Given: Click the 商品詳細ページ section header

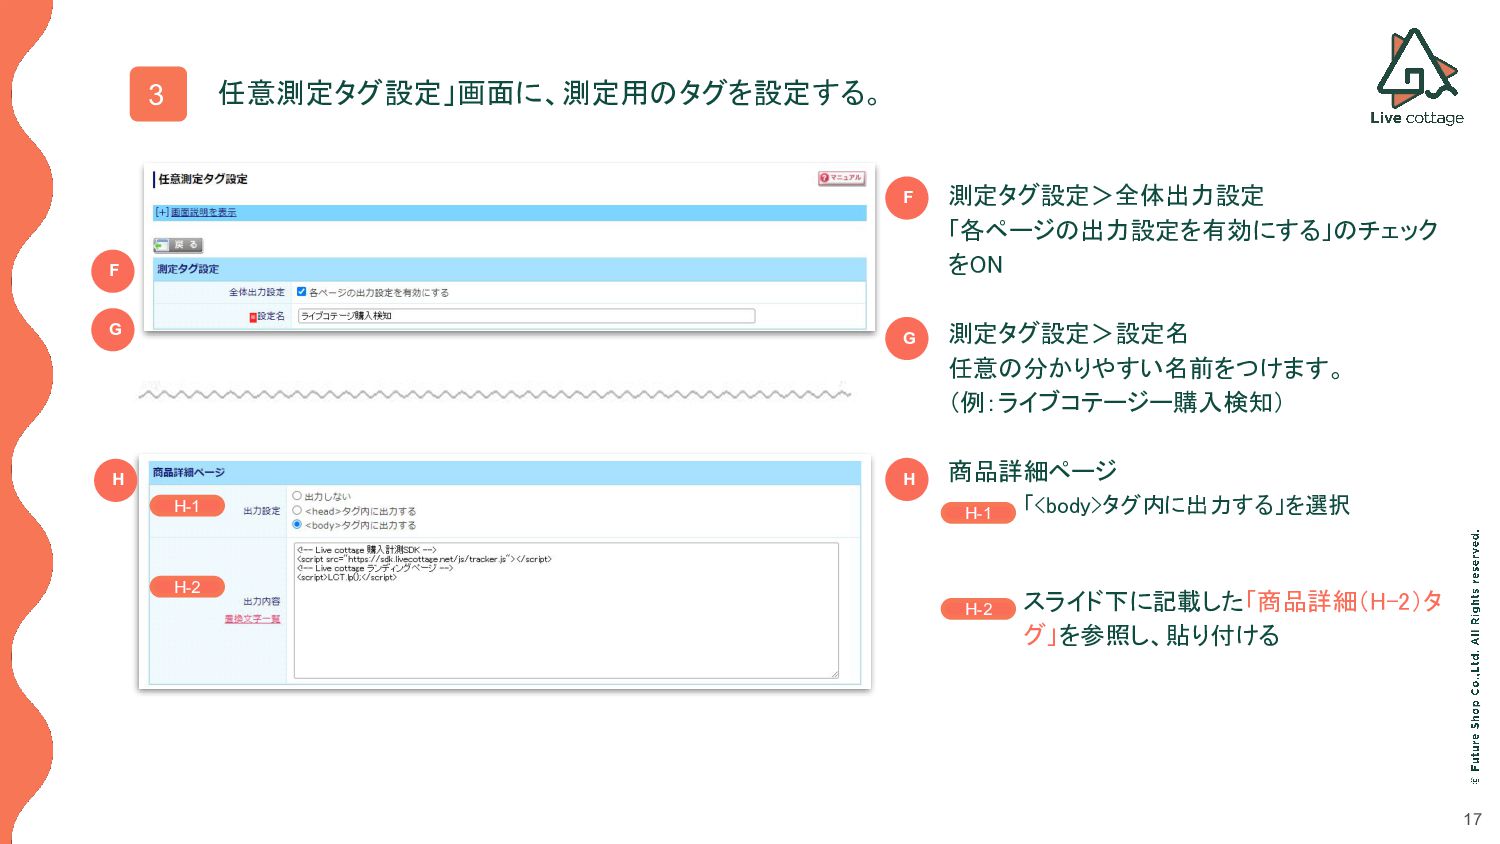Looking at the screenshot, I should pos(505,472).
